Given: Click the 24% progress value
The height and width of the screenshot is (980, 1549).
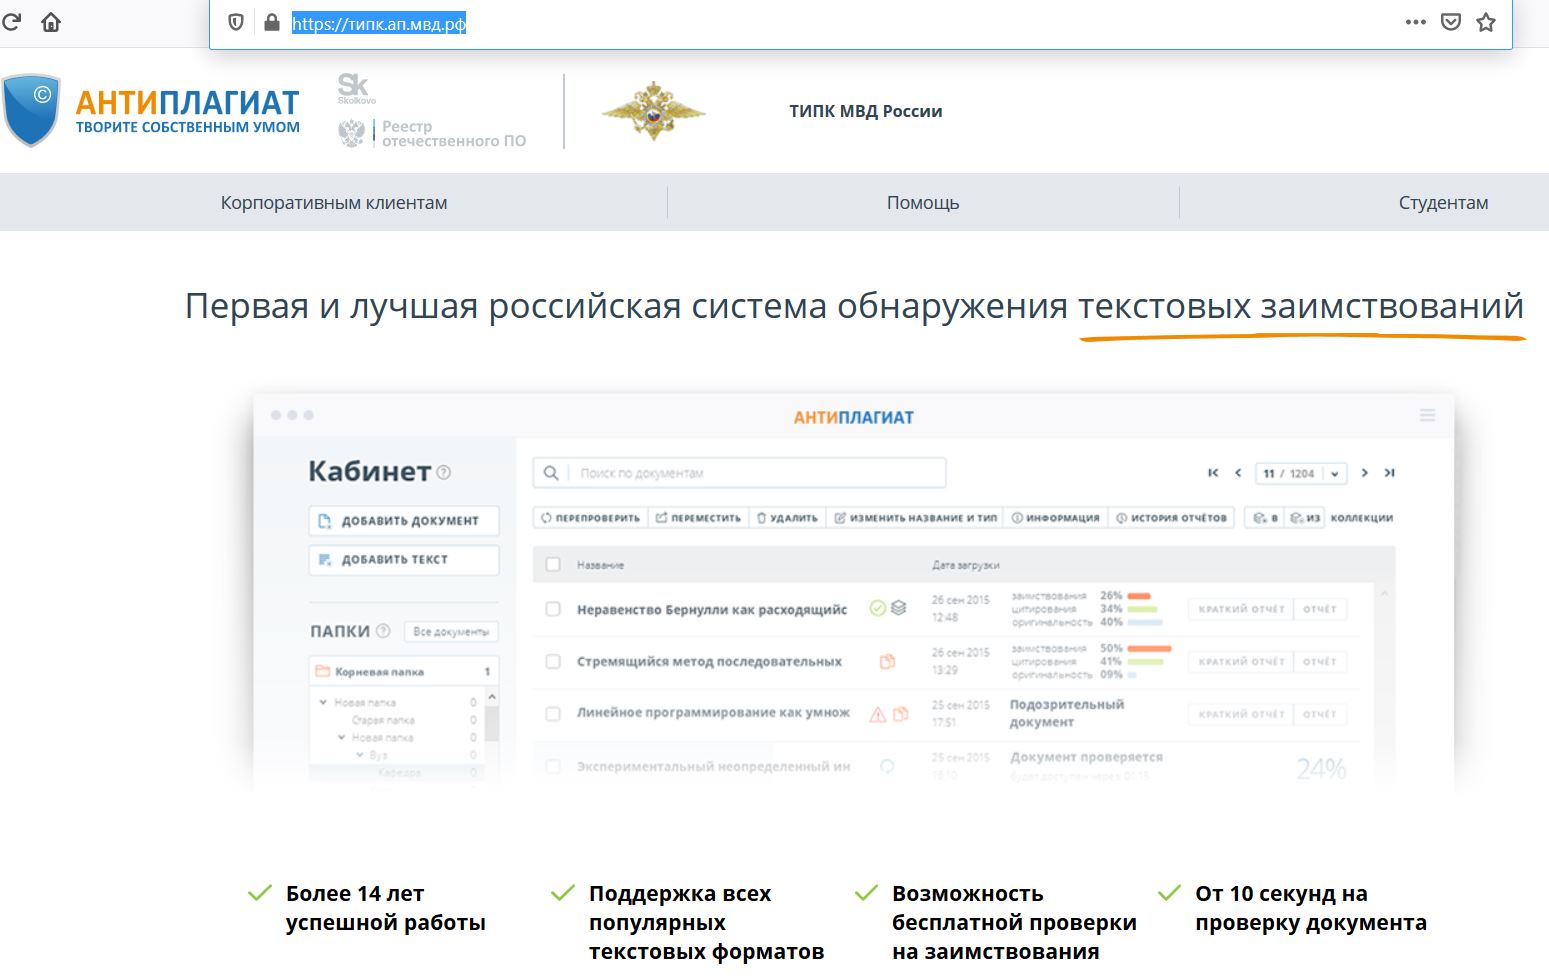Looking at the screenshot, I should coord(1321,768).
